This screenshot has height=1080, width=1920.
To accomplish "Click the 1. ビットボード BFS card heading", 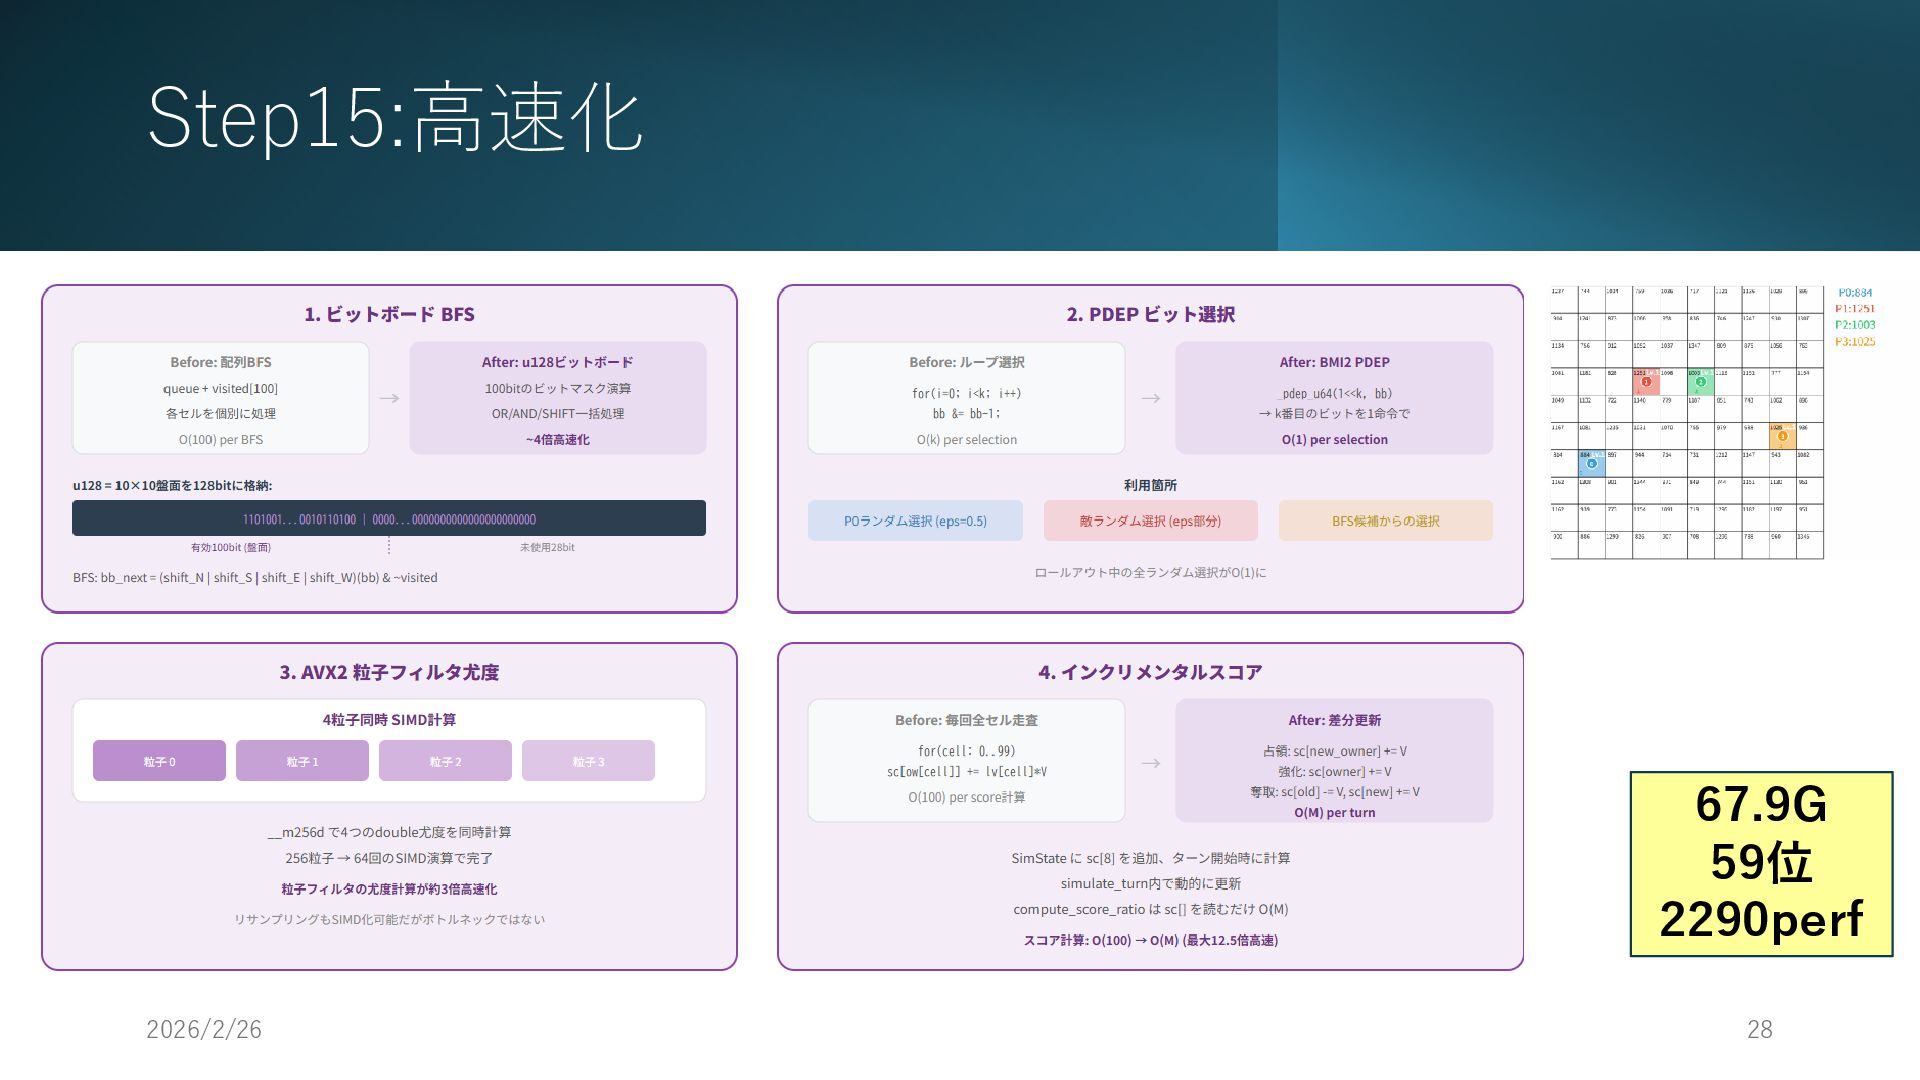I will (389, 314).
